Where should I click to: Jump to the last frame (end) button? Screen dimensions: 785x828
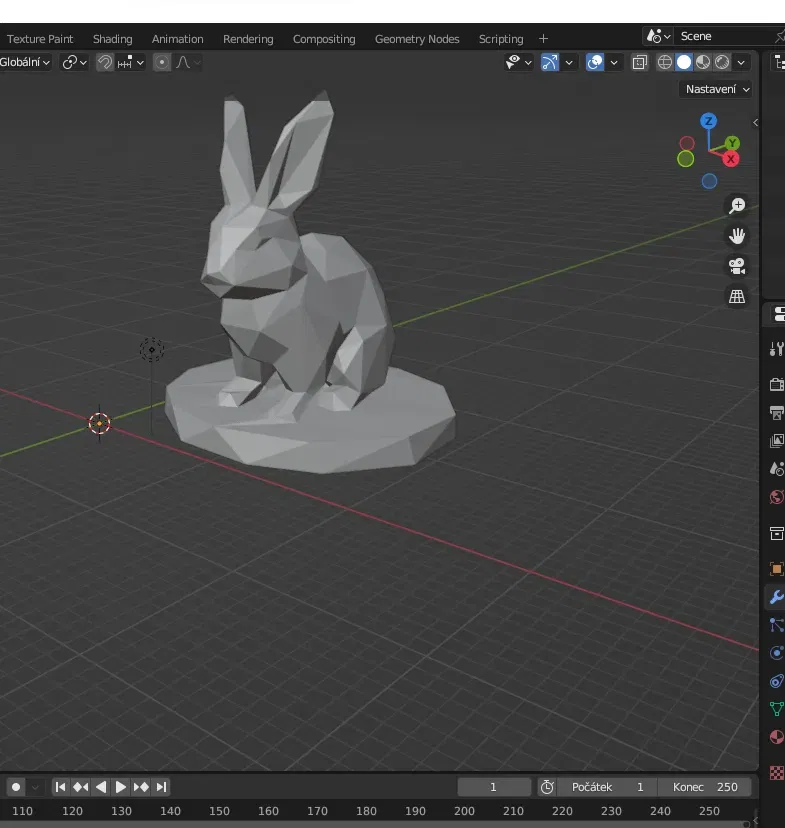pyautogui.click(x=162, y=787)
